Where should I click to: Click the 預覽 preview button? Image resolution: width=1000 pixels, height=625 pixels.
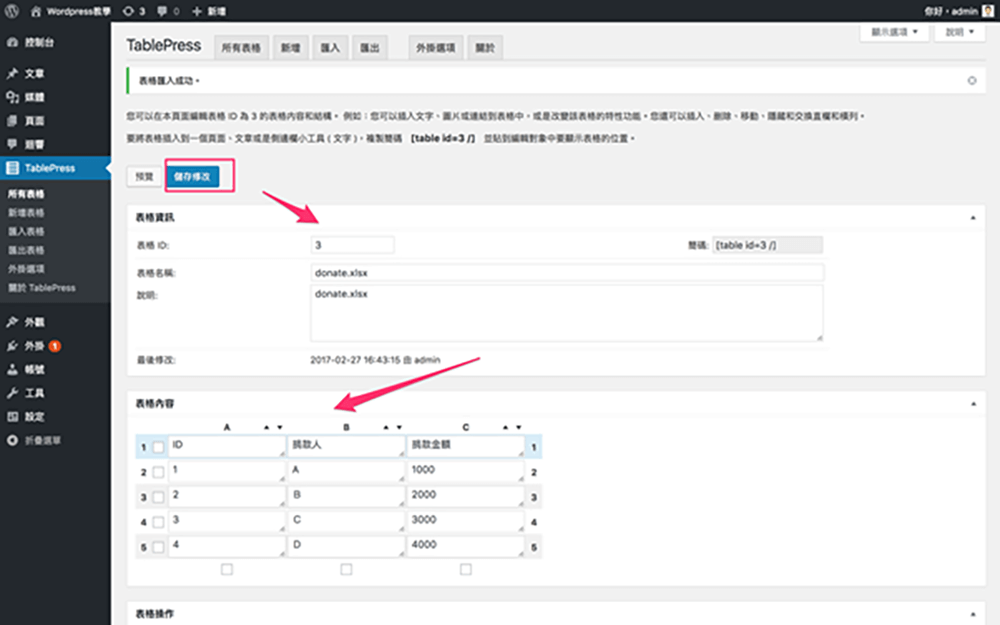click(144, 177)
